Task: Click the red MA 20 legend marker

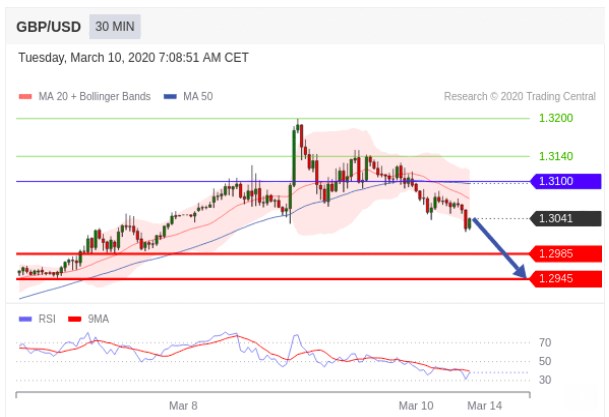Action: pyautogui.click(x=25, y=97)
